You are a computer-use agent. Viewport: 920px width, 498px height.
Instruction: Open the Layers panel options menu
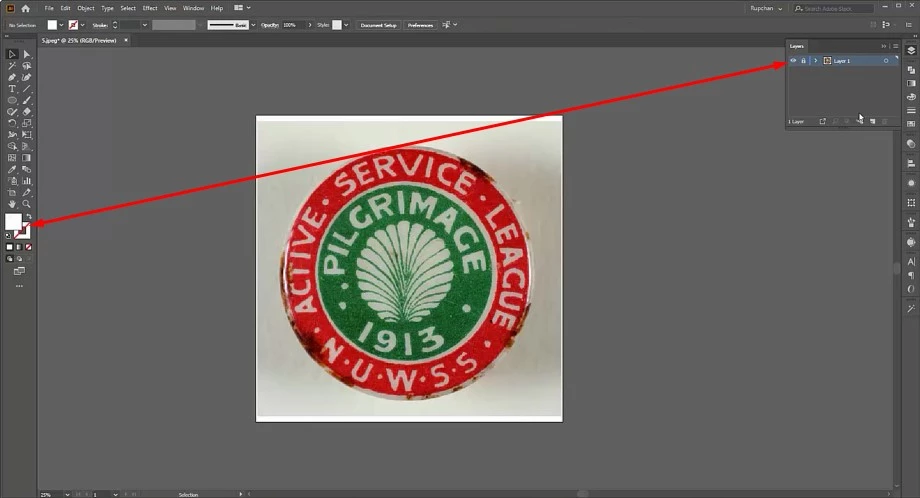(x=895, y=46)
